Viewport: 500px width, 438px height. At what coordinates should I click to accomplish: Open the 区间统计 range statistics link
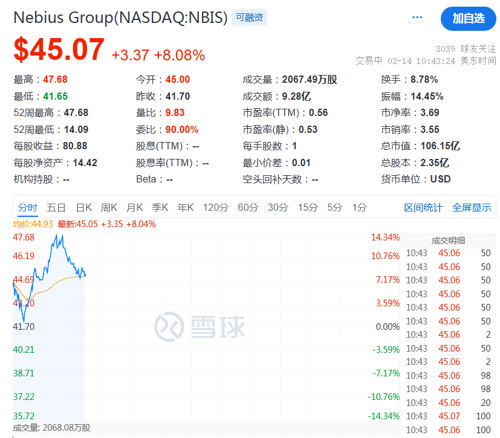[x=423, y=208]
